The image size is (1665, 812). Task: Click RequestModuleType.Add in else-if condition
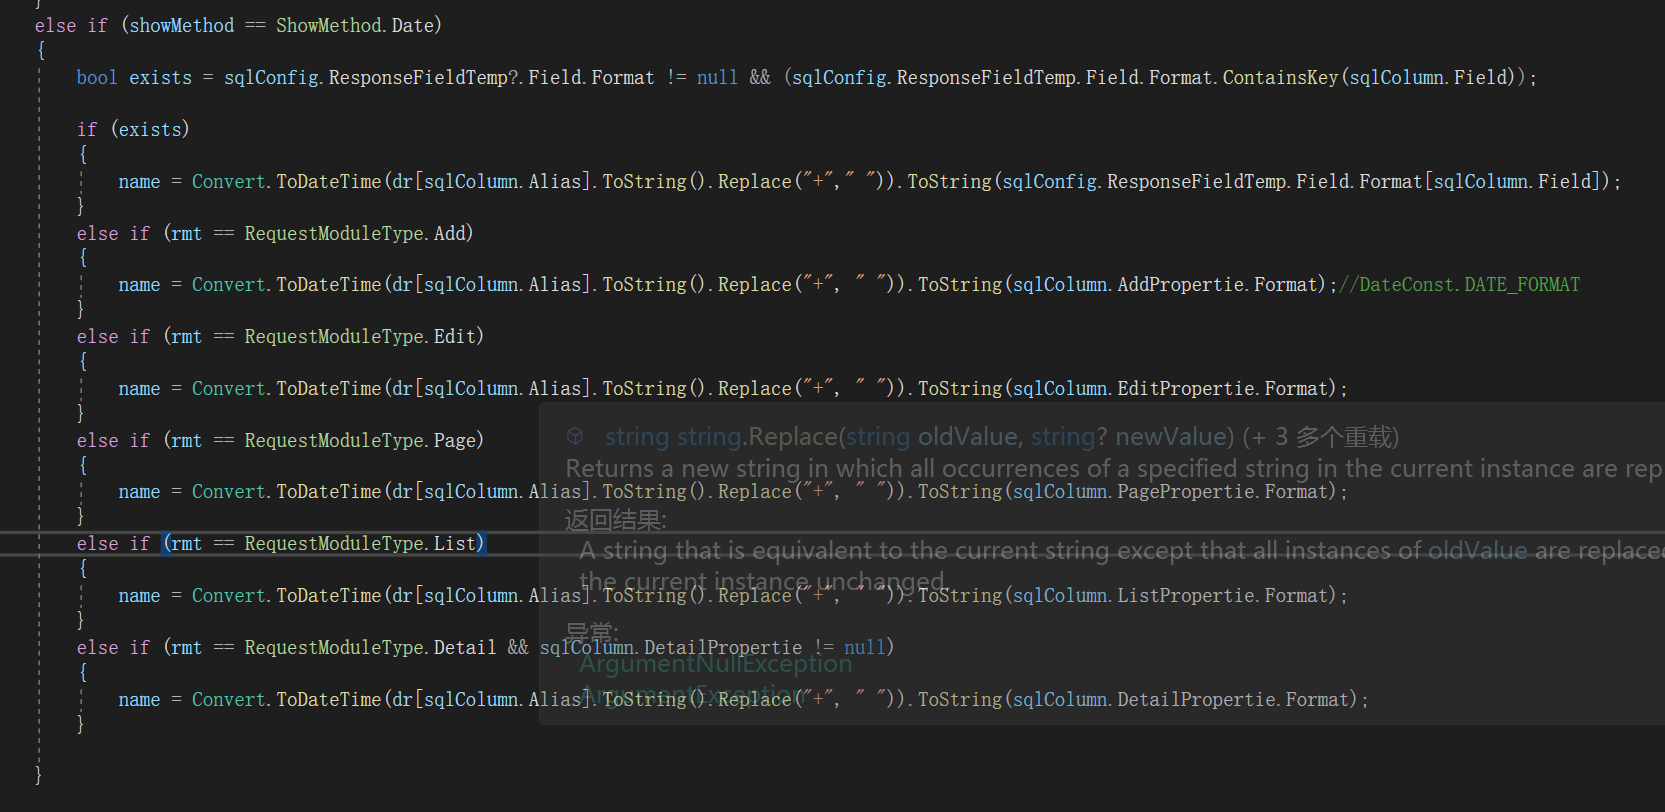pos(357,233)
